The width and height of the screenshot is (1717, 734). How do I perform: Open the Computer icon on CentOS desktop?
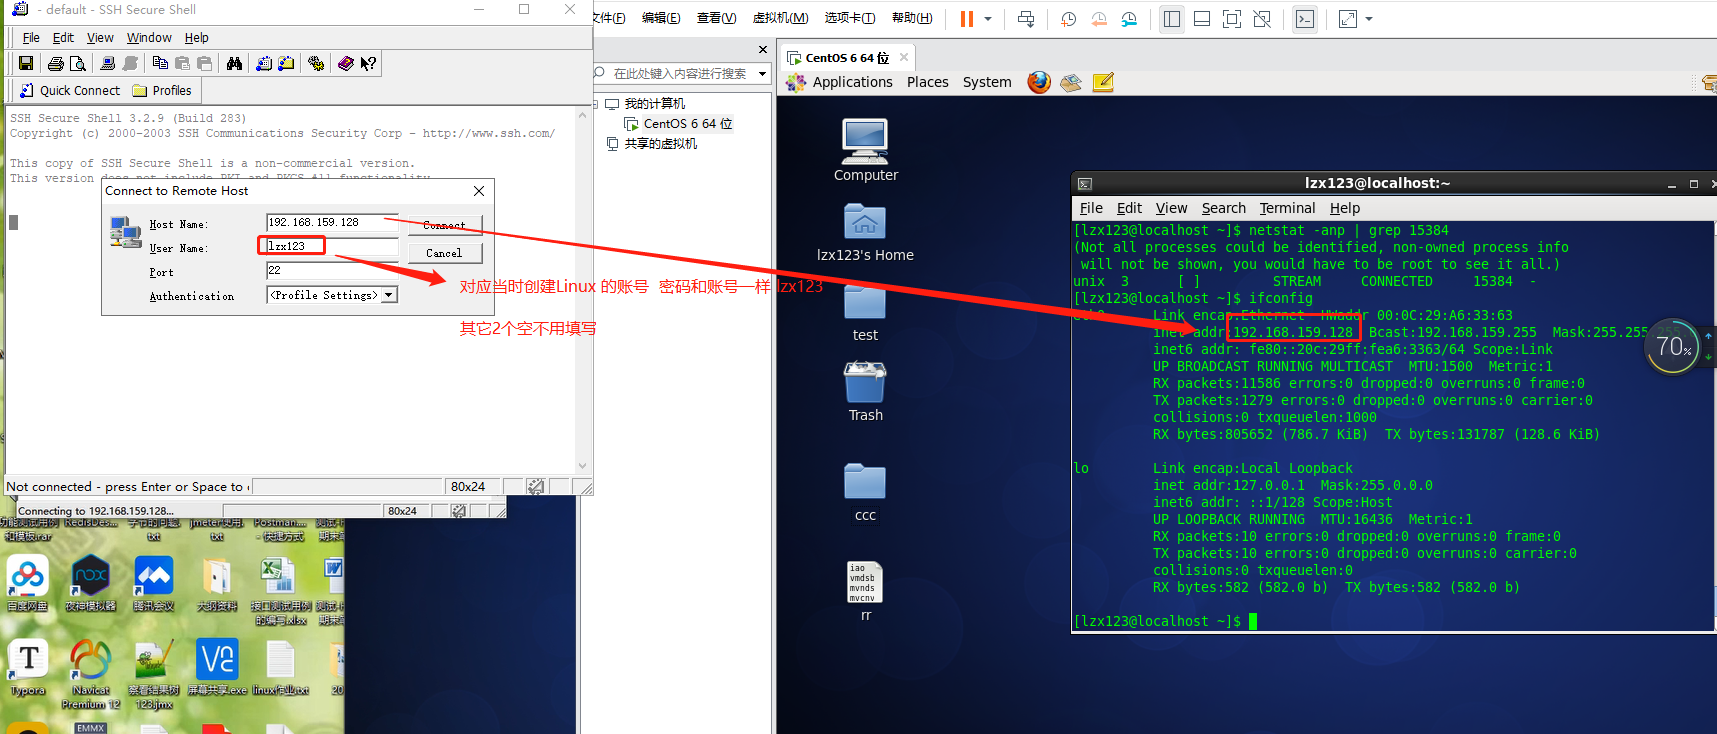pyautogui.click(x=865, y=150)
